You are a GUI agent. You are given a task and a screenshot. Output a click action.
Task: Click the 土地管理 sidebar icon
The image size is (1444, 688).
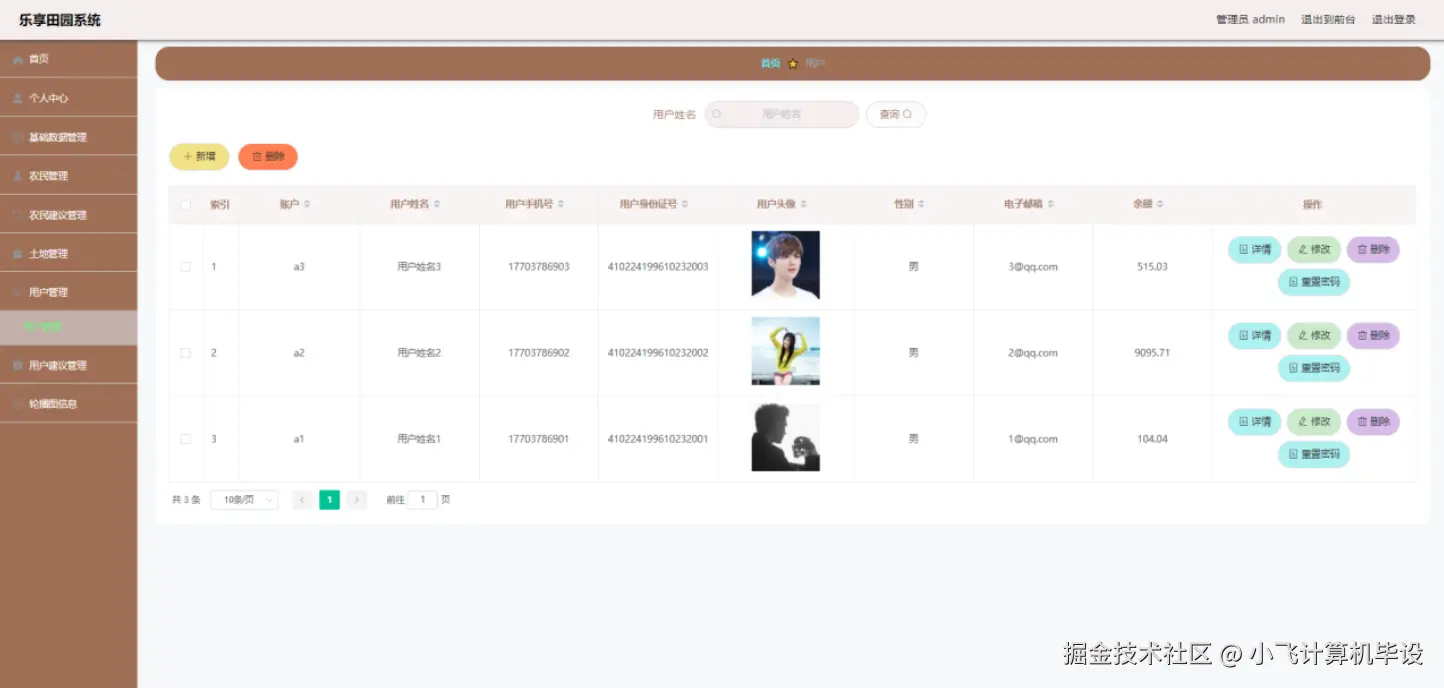pos(18,254)
